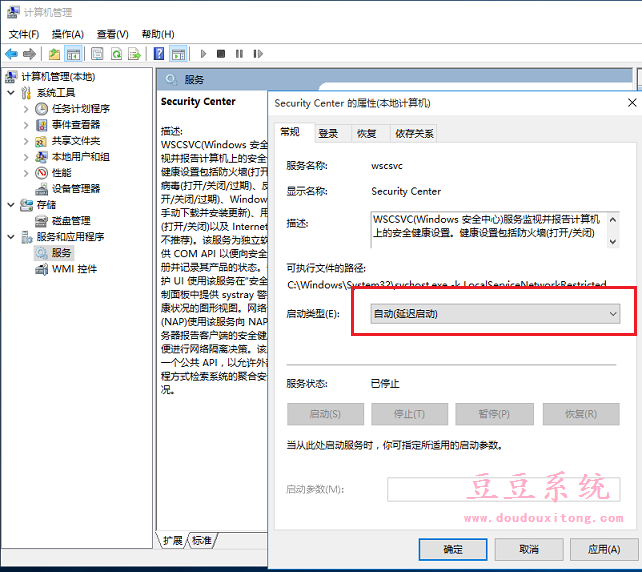Expand the 任务计划程序 node arrow
This screenshot has width=642, height=572.
tap(26, 109)
